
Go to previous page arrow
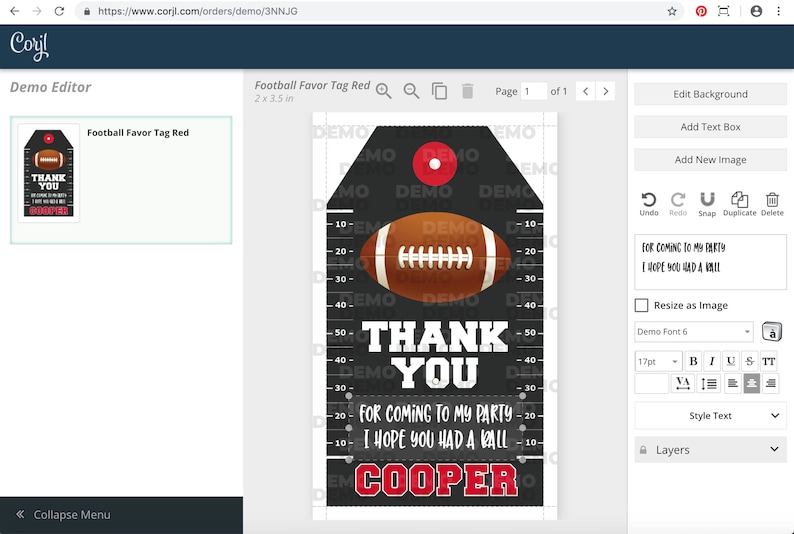[x=585, y=91]
